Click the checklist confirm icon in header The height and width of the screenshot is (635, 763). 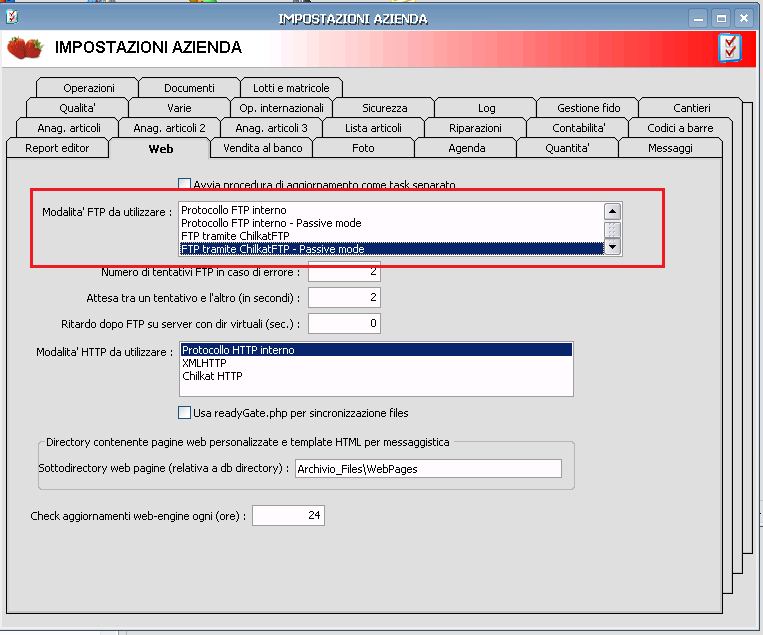(729, 48)
